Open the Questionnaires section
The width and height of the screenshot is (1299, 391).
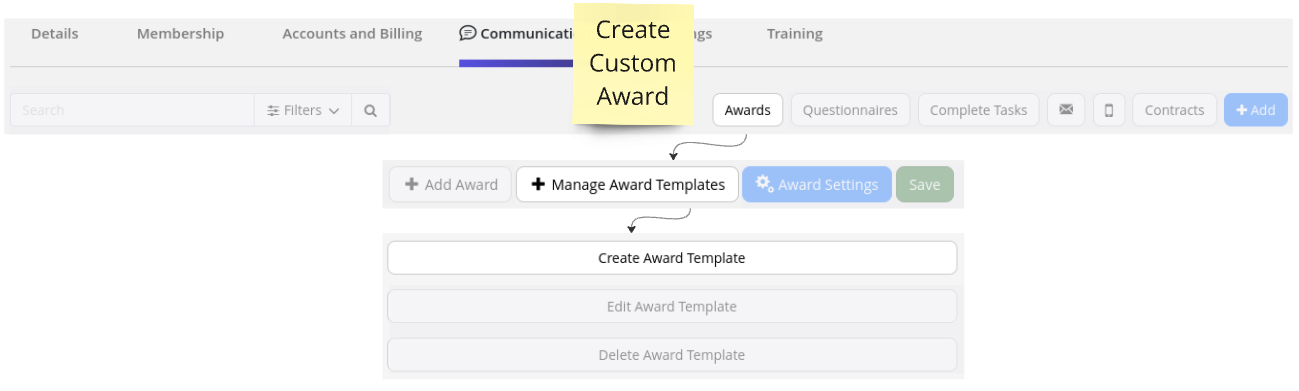(x=850, y=110)
